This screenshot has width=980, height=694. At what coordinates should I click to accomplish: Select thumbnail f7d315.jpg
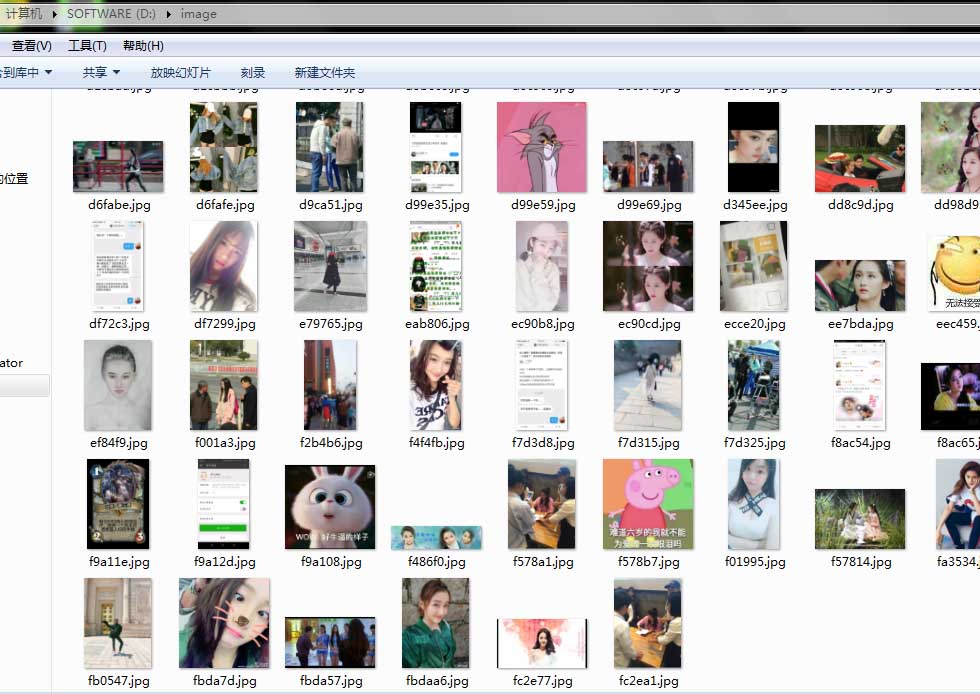(x=648, y=385)
